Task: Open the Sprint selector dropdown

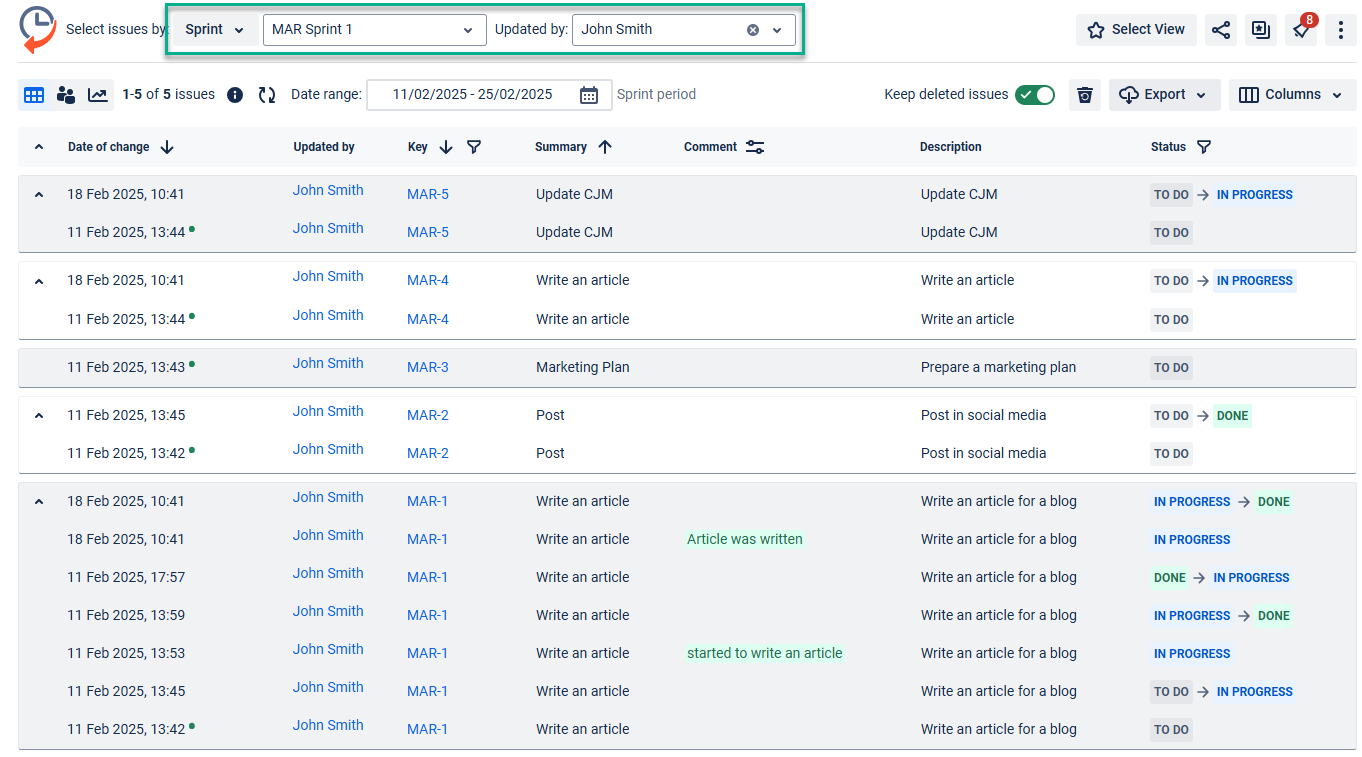Action: tap(214, 30)
